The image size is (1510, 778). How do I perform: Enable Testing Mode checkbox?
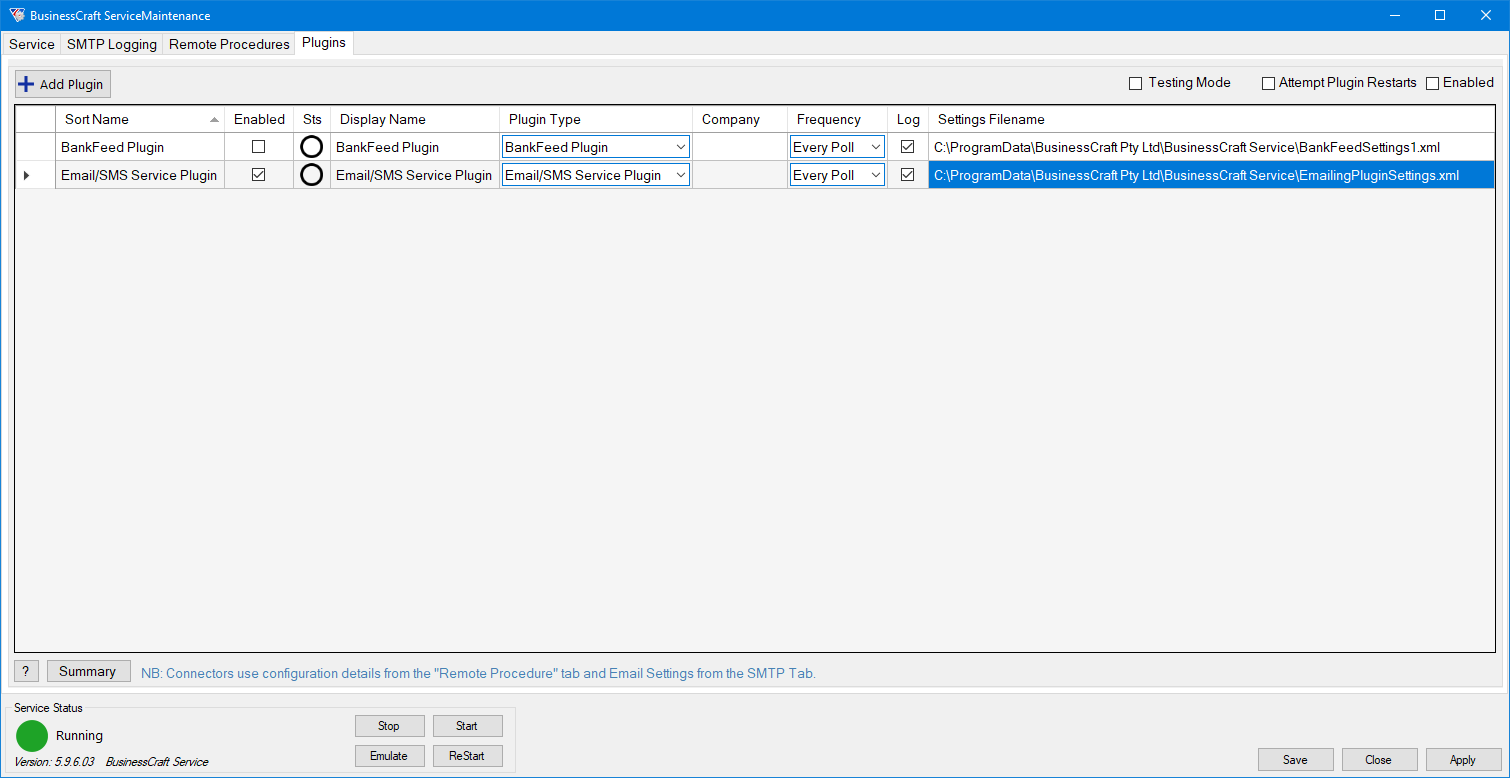[x=1135, y=83]
